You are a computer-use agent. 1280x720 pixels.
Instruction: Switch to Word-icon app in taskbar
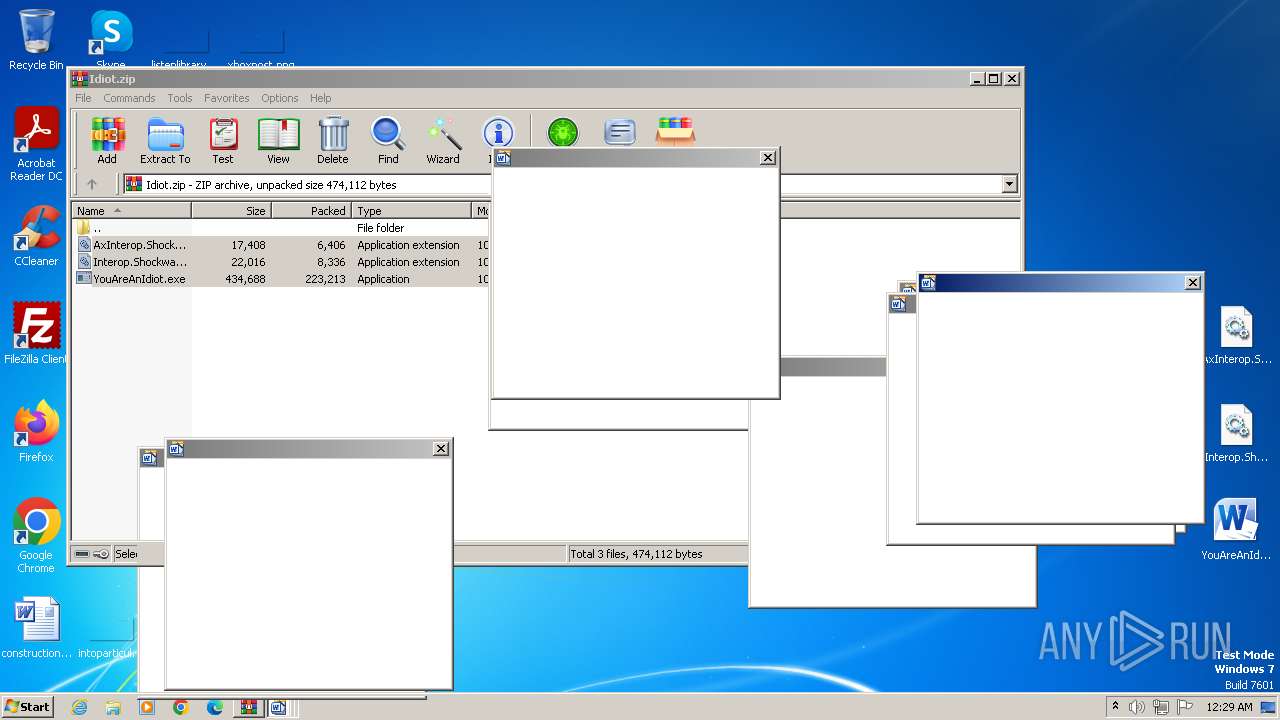278,707
